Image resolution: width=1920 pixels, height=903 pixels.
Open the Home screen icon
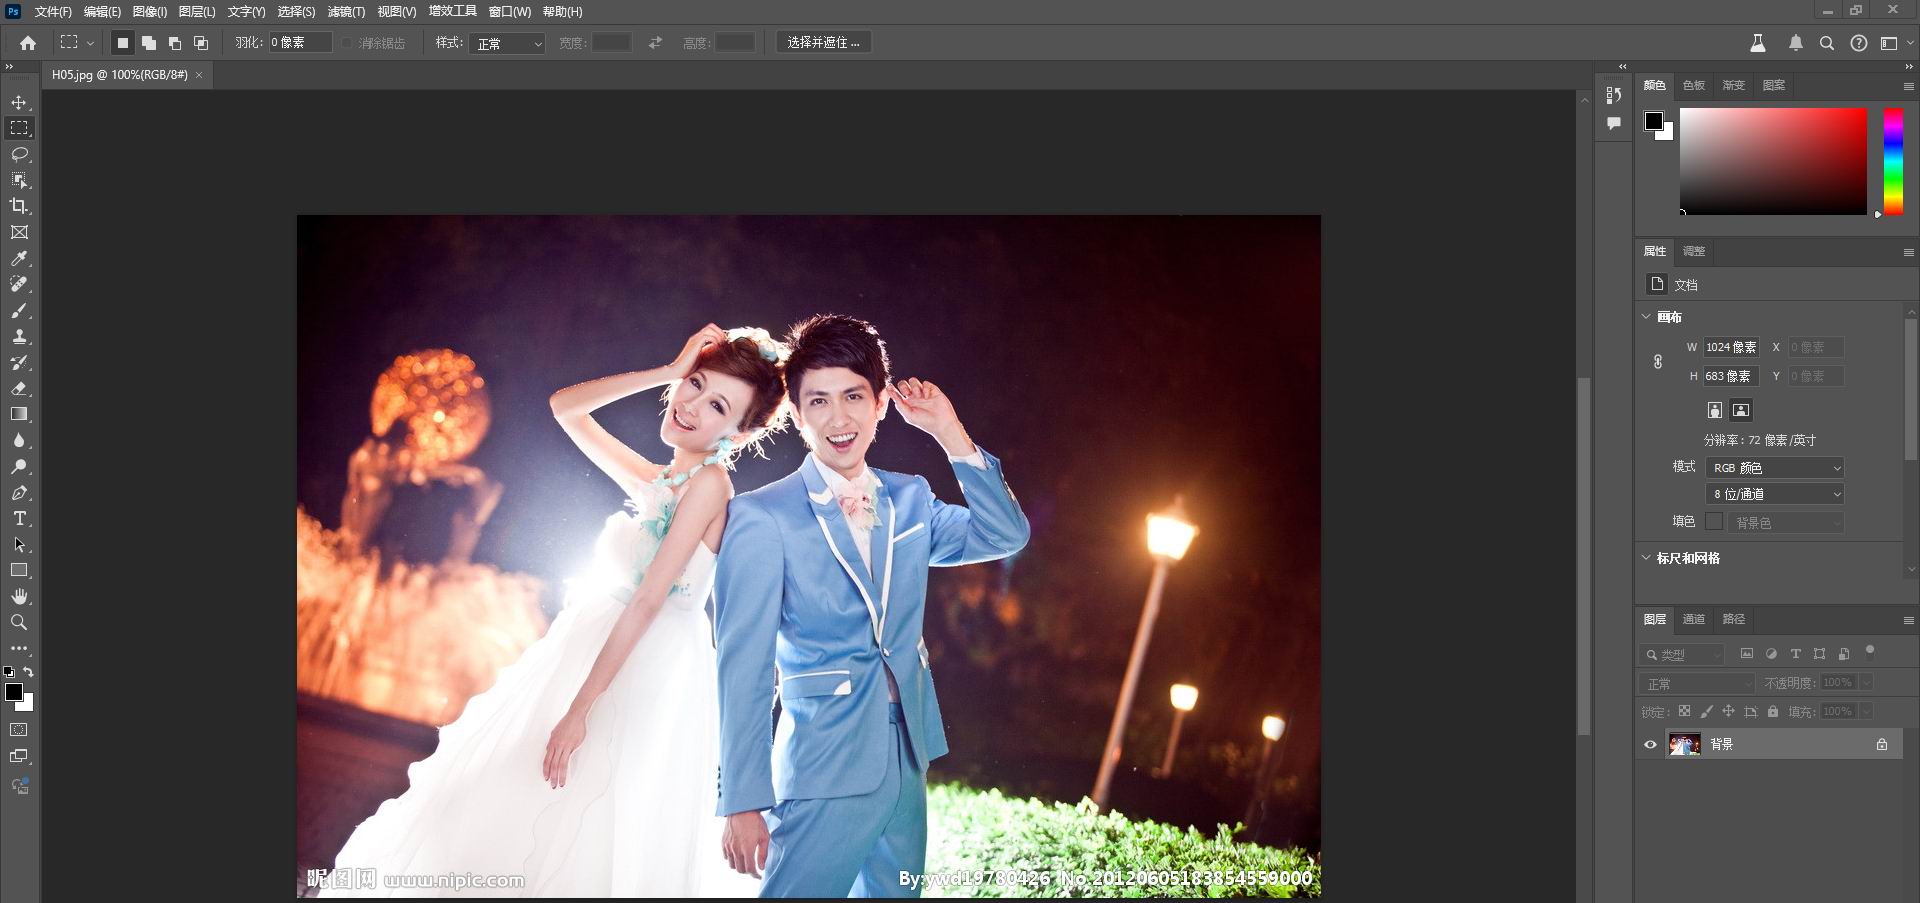pos(28,43)
